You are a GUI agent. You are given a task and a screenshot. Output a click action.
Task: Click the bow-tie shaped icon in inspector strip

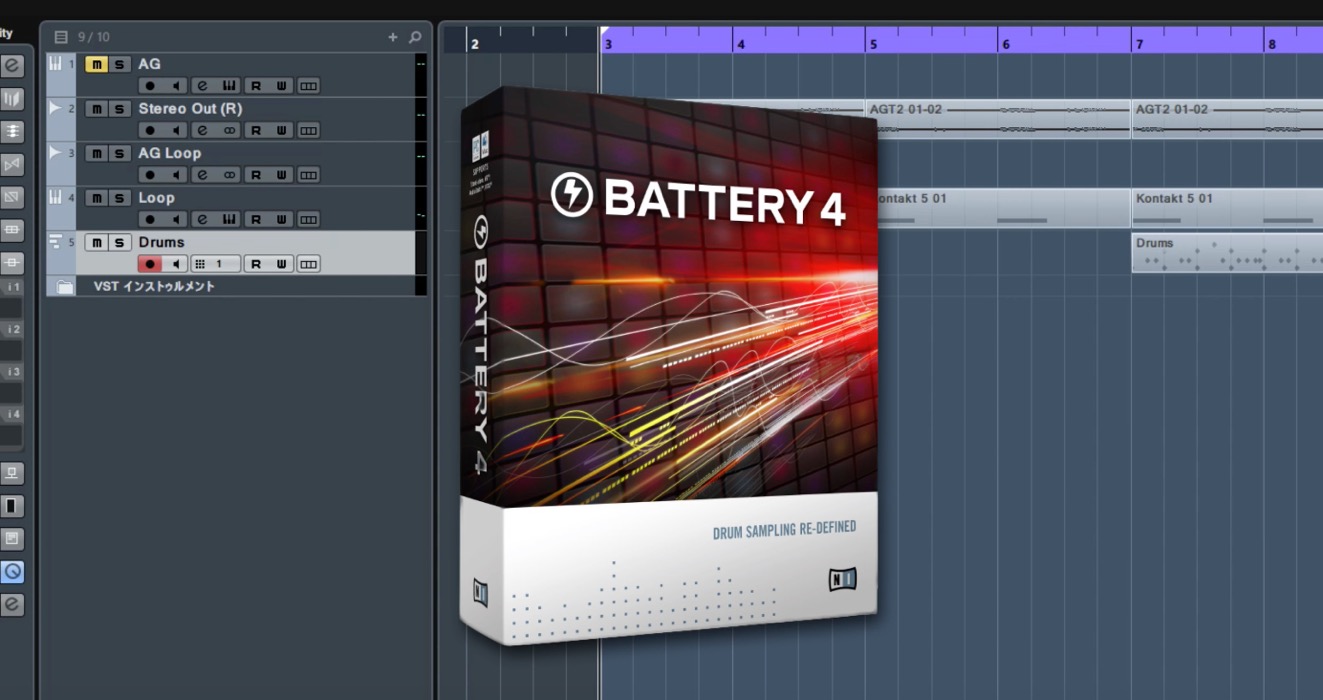(x=12, y=164)
